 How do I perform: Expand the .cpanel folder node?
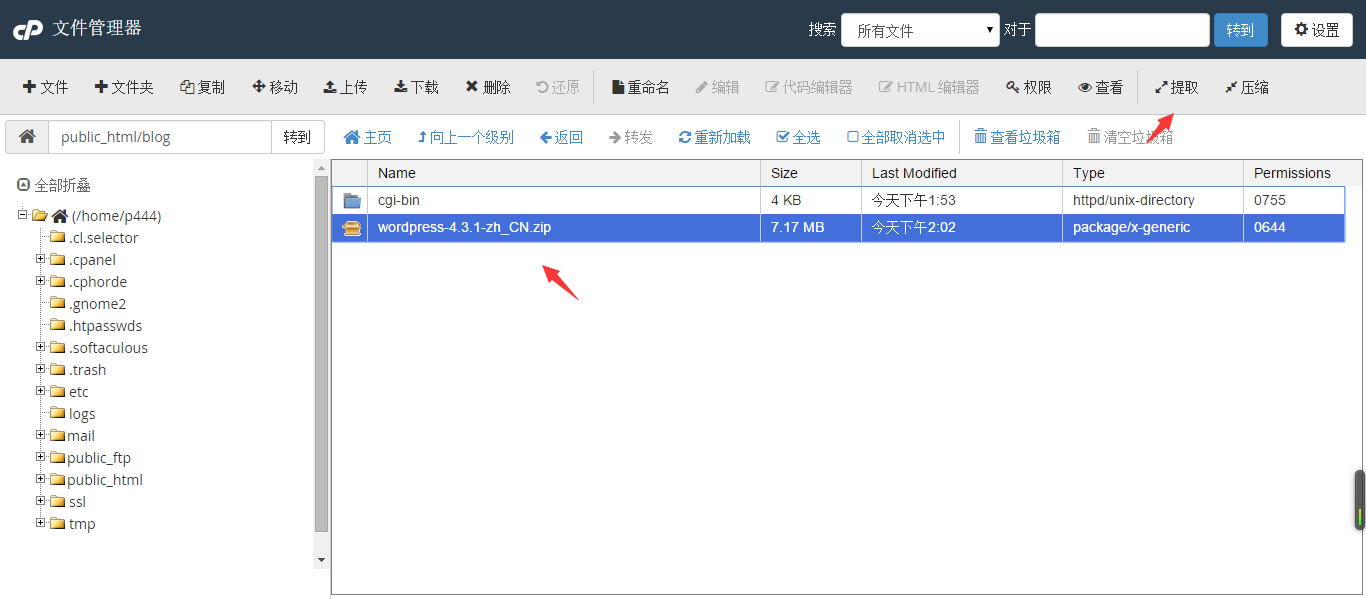(41, 259)
